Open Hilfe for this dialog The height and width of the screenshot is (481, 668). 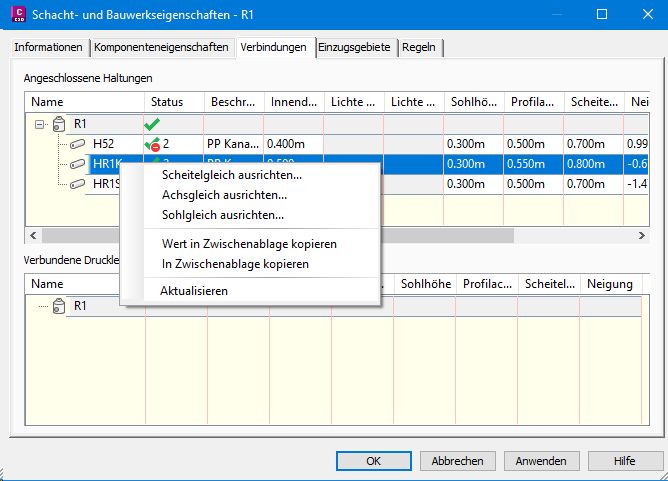tap(625, 461)
